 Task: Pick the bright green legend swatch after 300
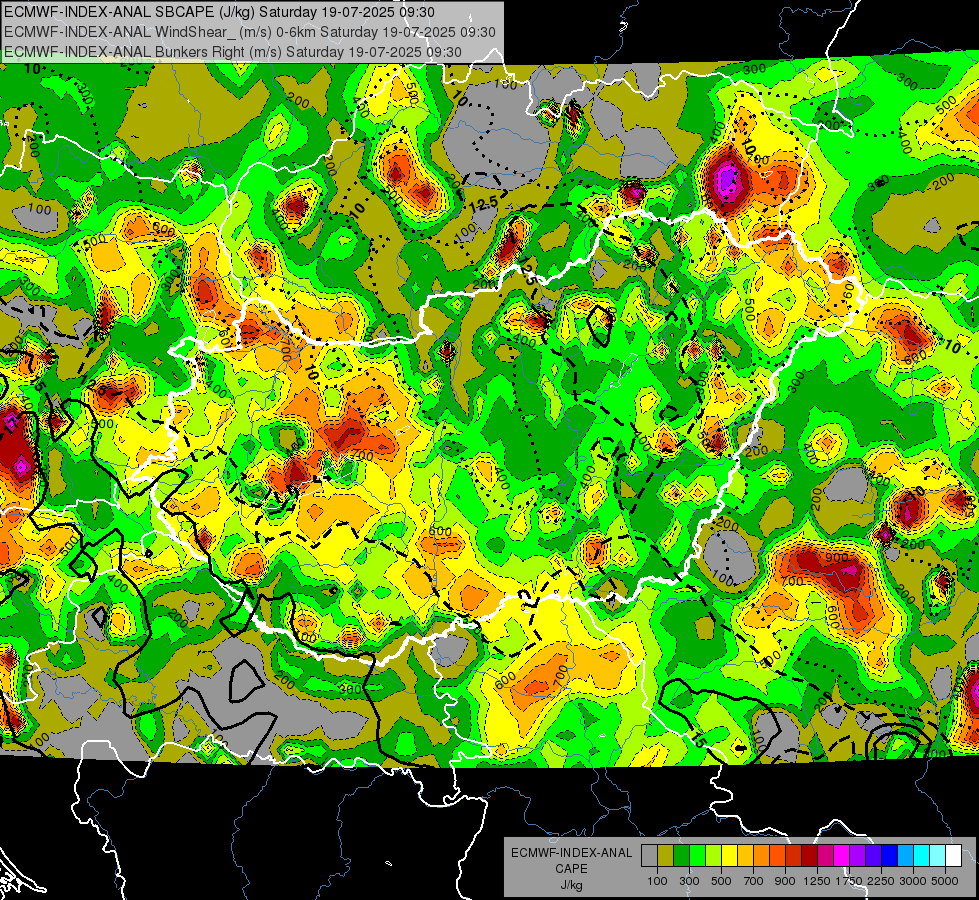pyautogui.click(x=697, y=856)
